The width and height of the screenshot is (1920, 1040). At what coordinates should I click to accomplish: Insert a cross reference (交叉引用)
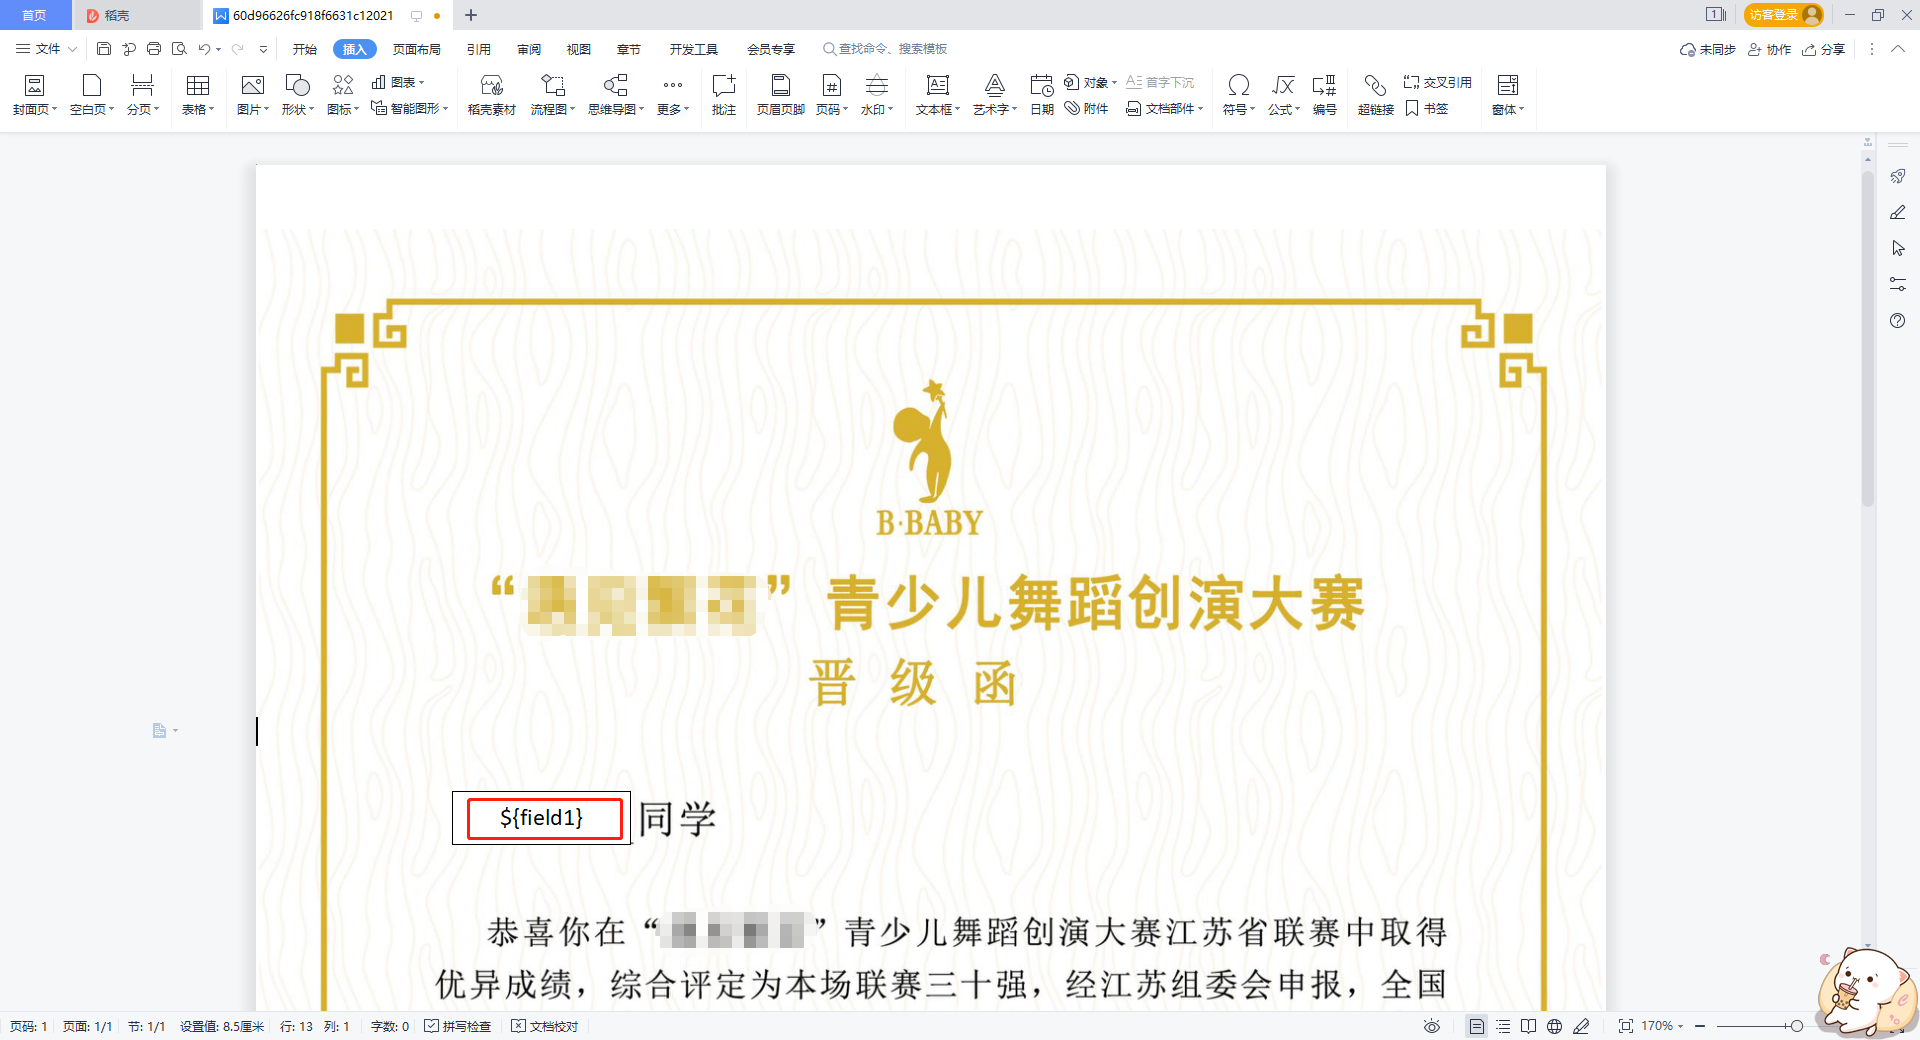[1438, 83]
